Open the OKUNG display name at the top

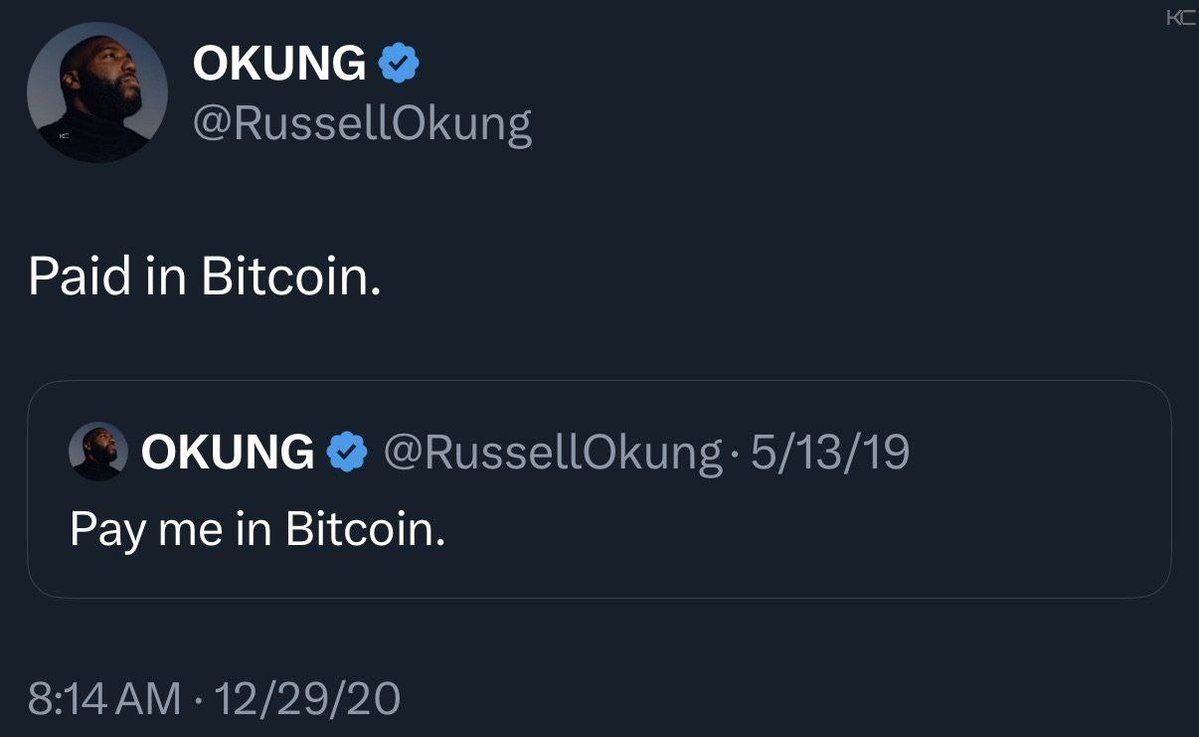click(x=279, y=66)
